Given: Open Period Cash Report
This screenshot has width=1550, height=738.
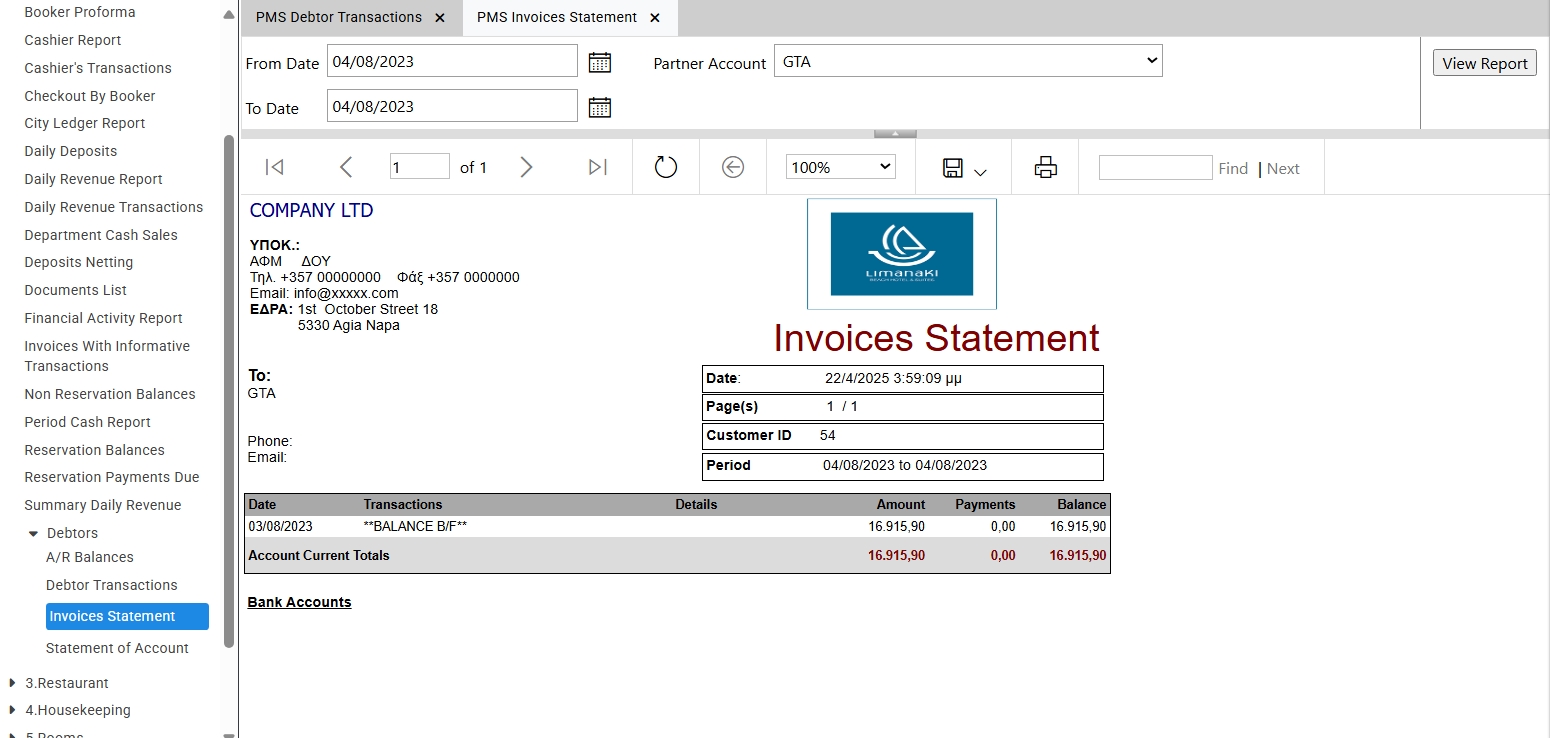Looking at the screenshot, I should click(88, 422).
